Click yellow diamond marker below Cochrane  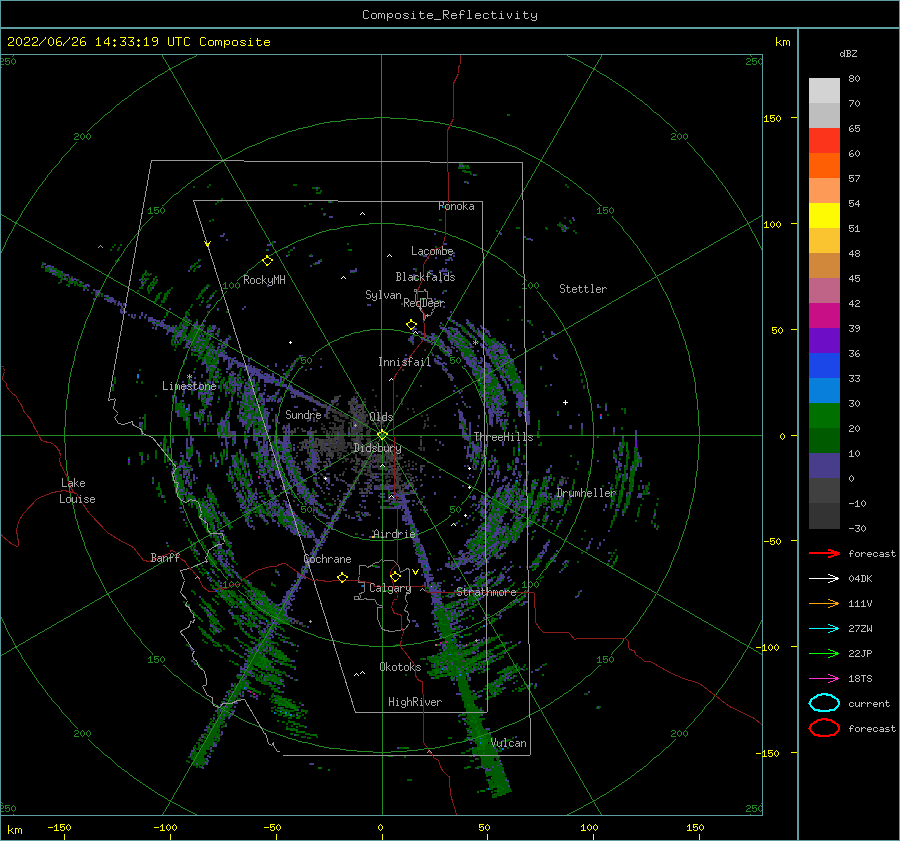[343, 577]
